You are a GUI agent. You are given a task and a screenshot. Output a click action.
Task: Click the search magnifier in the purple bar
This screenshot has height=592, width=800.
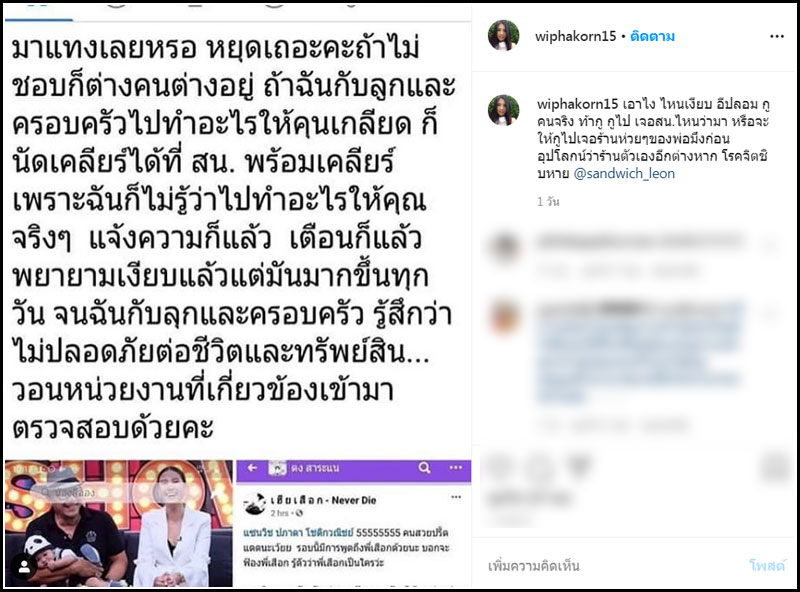tap(424, 467)
